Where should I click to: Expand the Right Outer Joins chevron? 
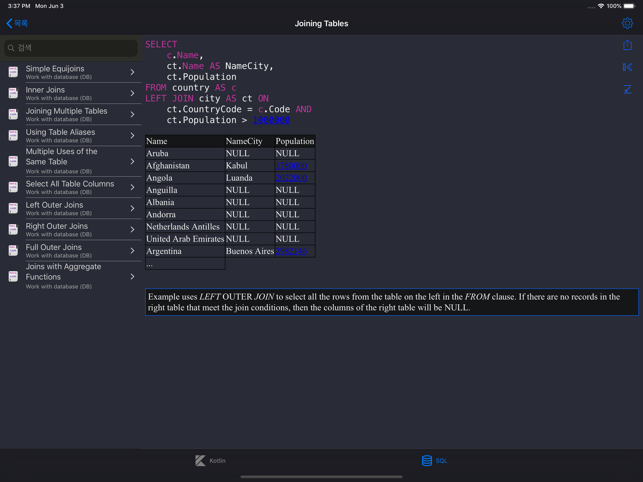[x=132, y=229]
